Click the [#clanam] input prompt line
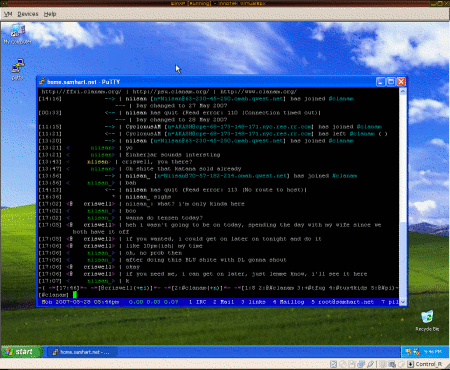Screen dimensions: 450x370 click(218, 295)
